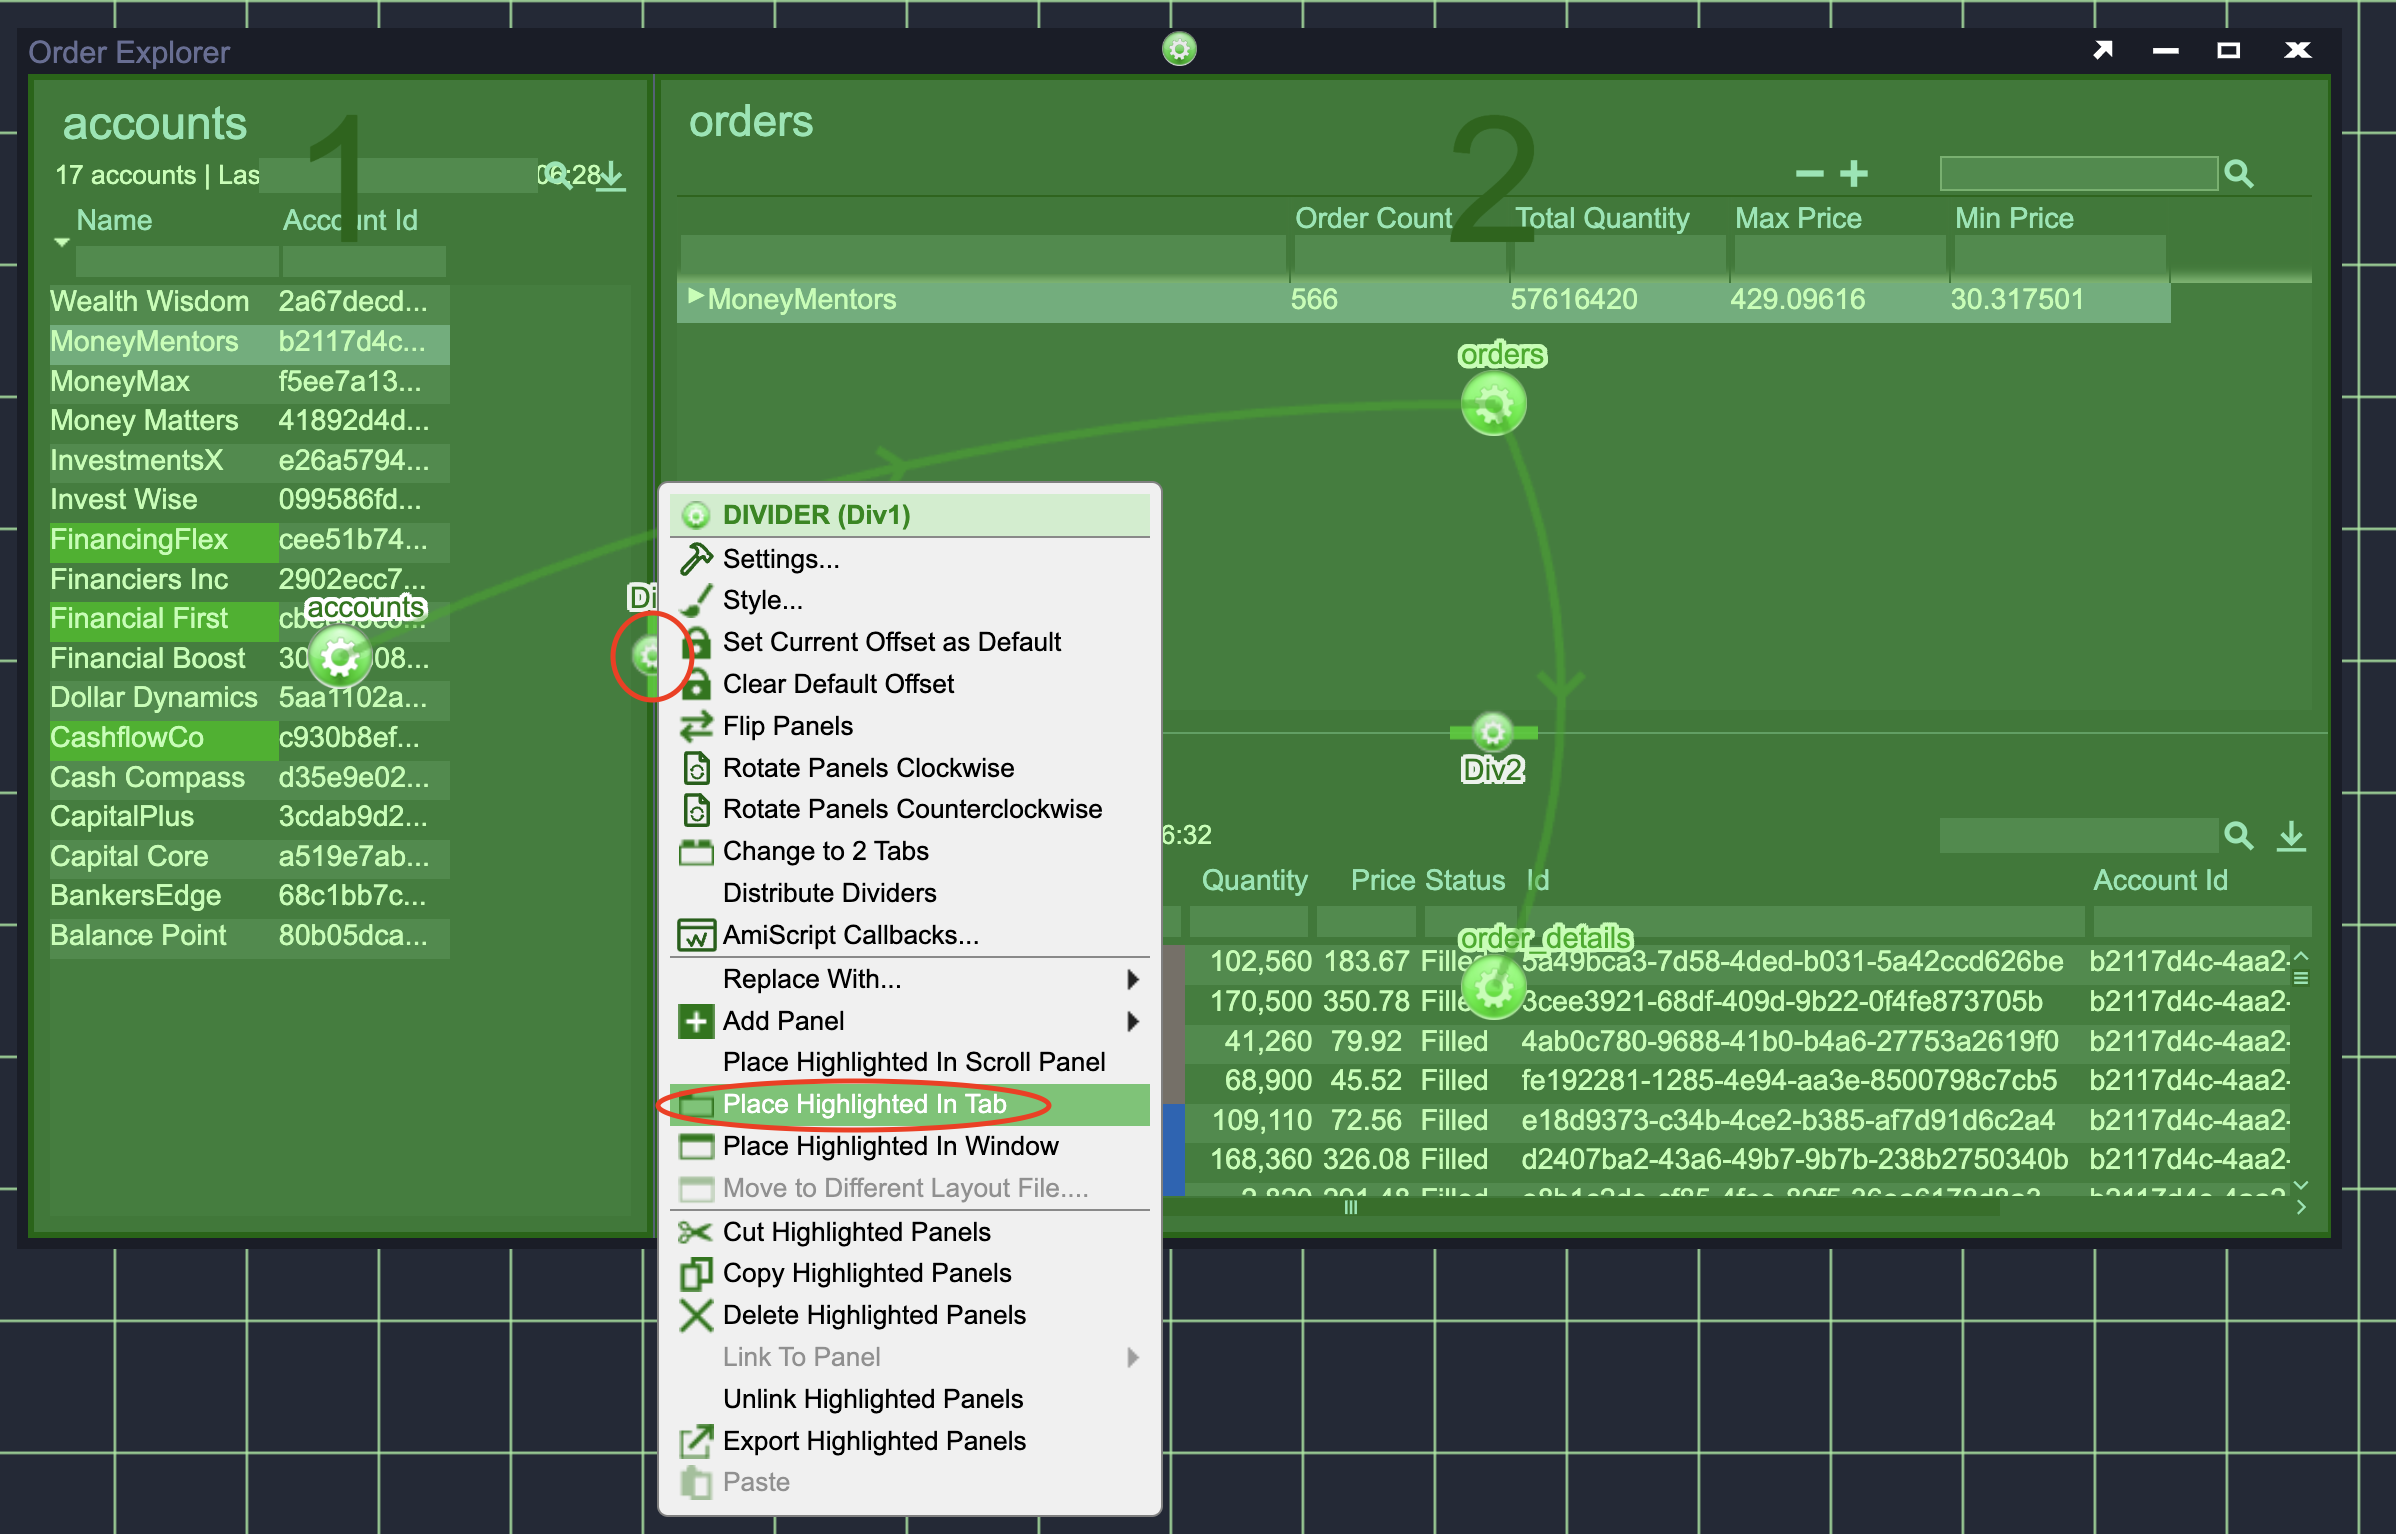The image size is (2396, 1534).
Task: Click the Order Count column header
Action: click(1372, 218)
